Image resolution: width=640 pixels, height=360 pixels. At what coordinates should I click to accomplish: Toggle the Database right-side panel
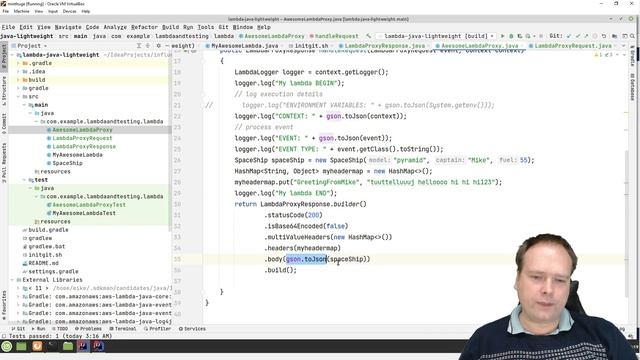632,87
